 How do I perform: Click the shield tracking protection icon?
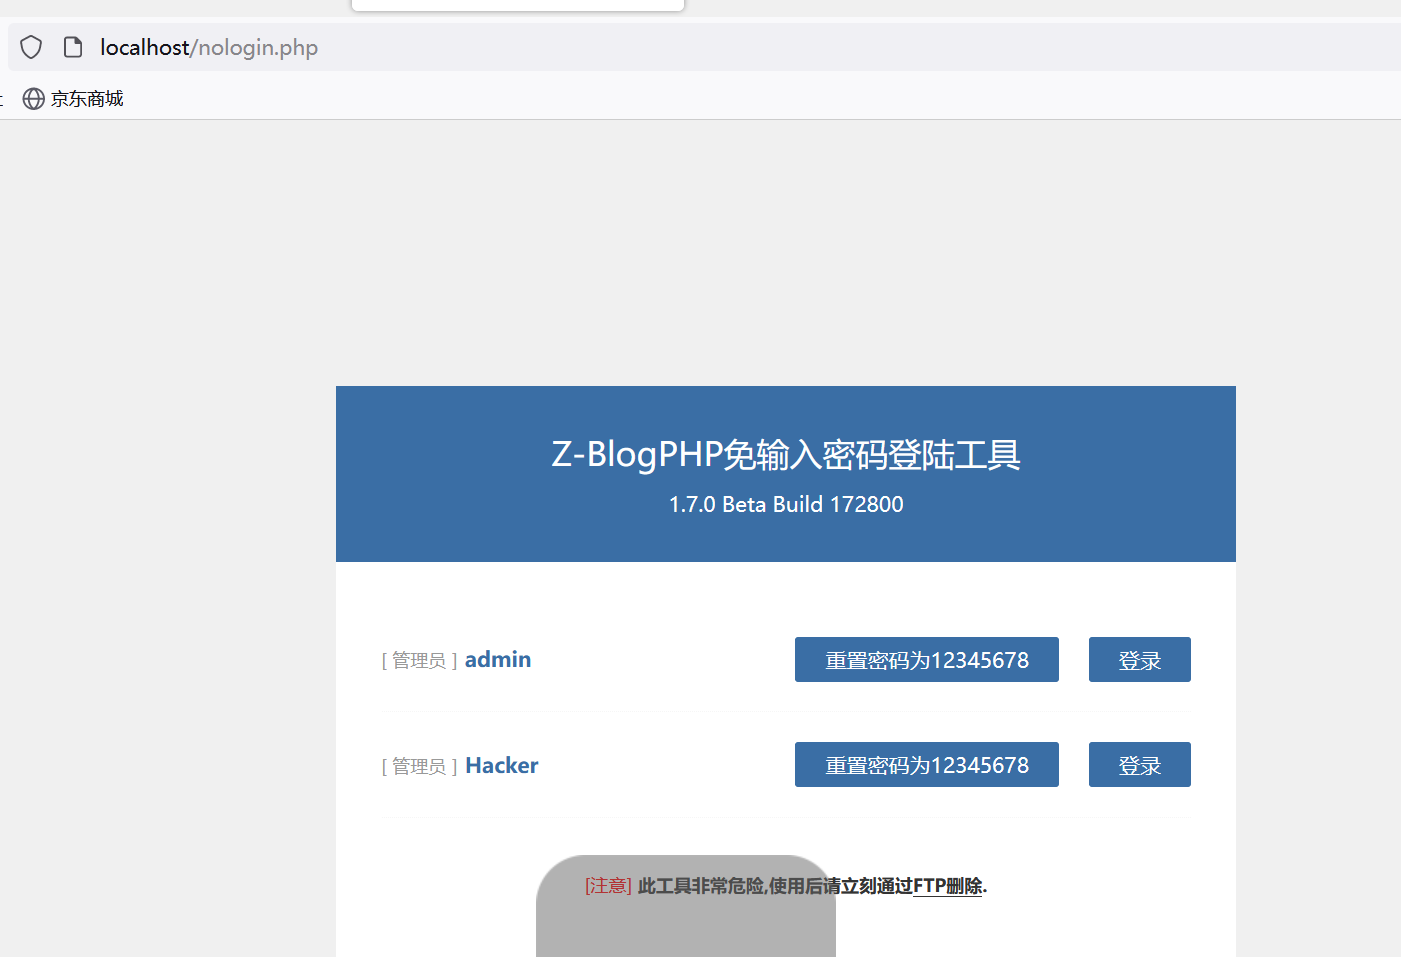tap(31, 47)
